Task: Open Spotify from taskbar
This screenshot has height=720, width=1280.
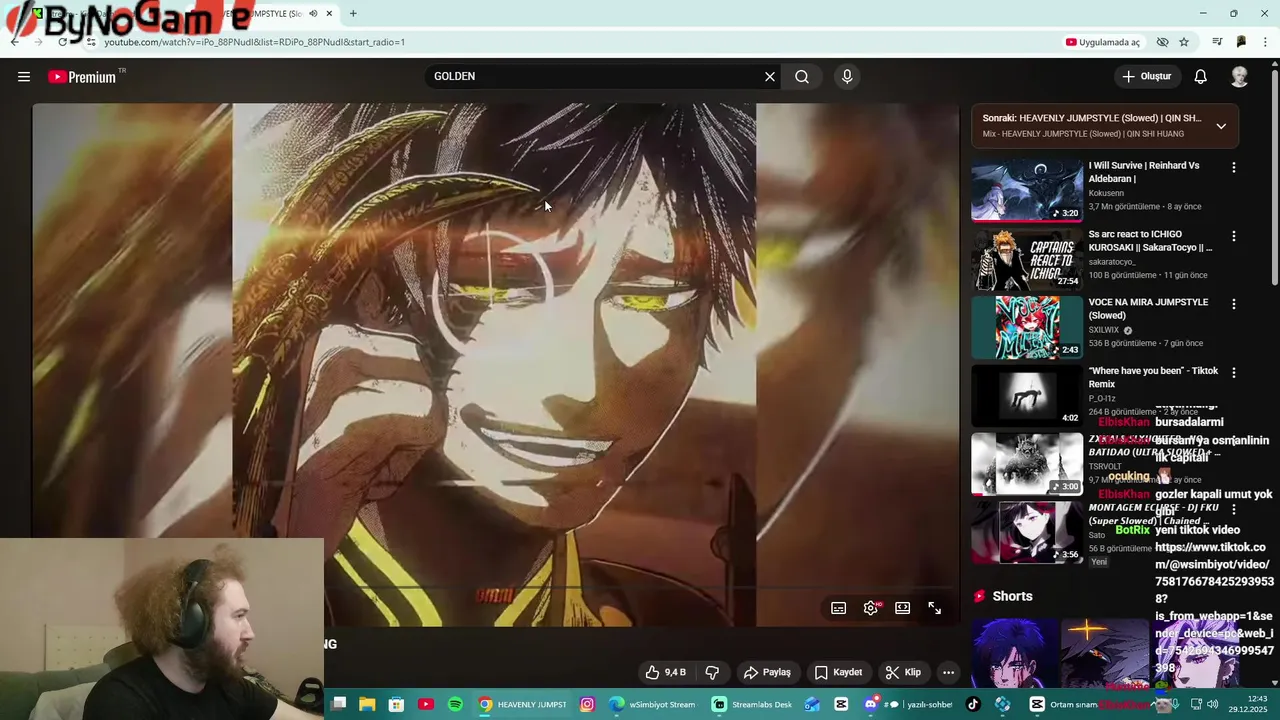Action: pos(456,704)
